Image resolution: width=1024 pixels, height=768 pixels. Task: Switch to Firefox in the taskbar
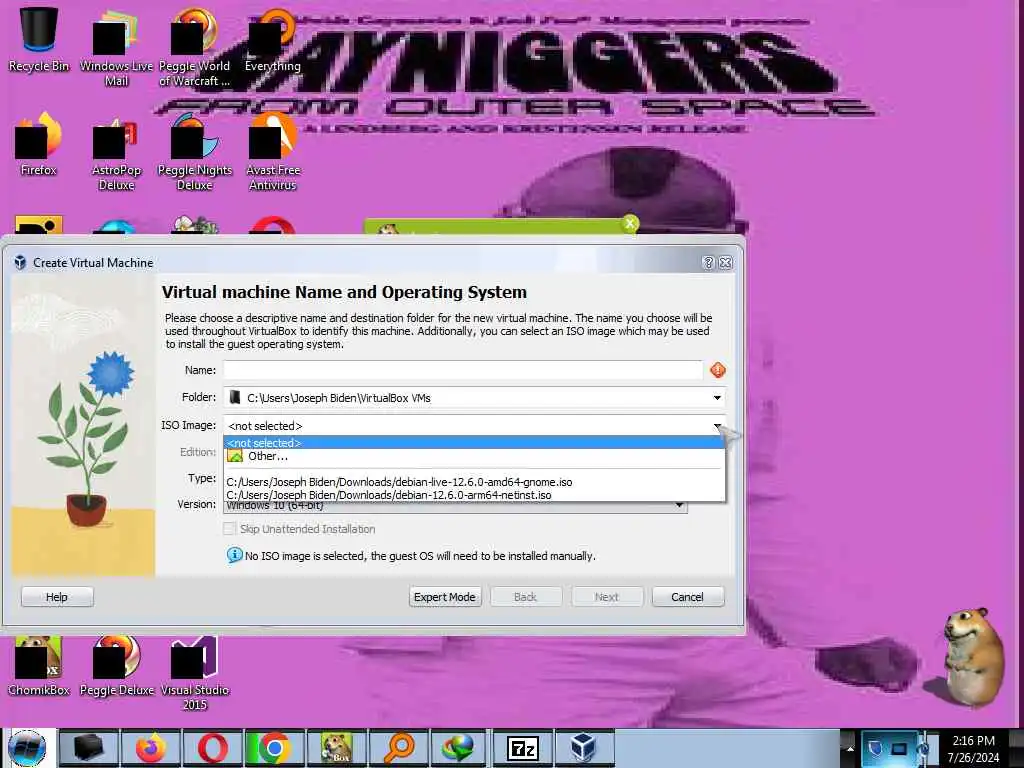point(151,748)
